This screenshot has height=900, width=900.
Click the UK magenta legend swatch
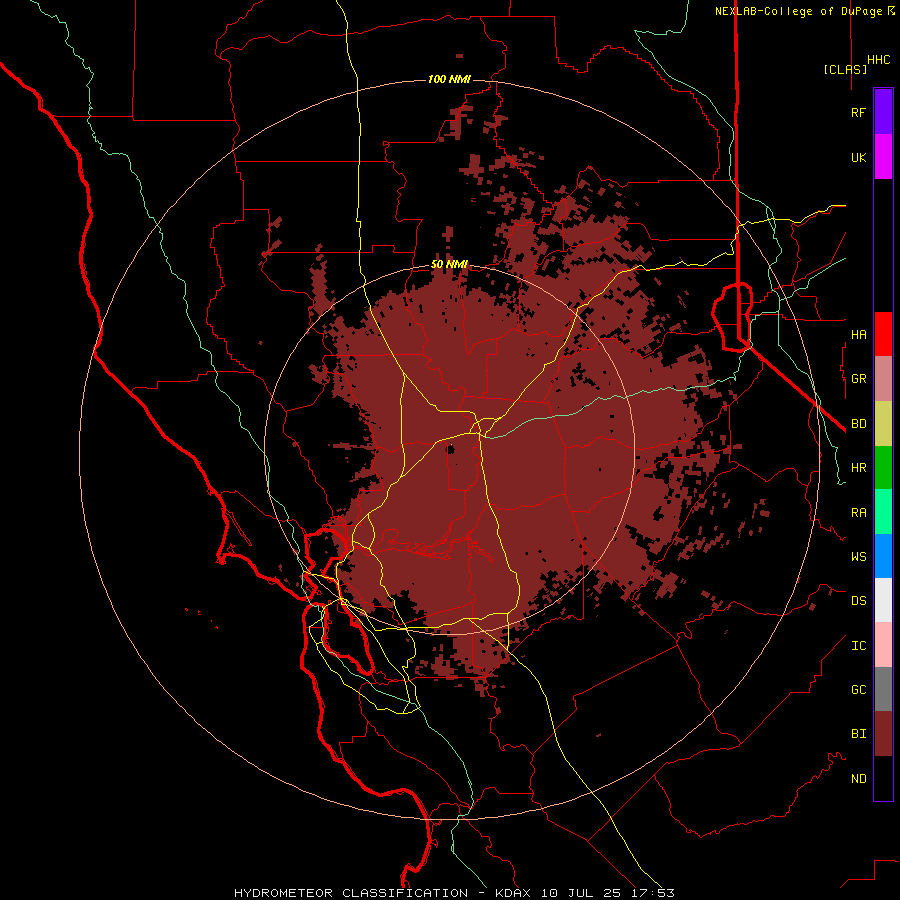[883, 157]
